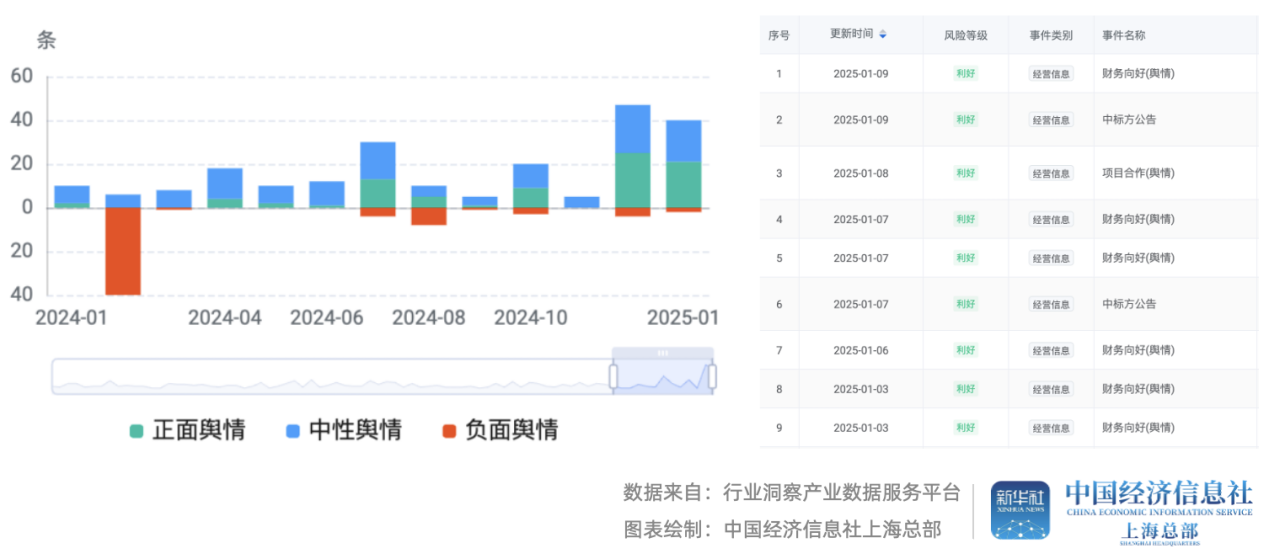The image size is (1269, 559).
Task: Open 项目合作(舆情) event in row 3
Action: [x=1138, y=173]
